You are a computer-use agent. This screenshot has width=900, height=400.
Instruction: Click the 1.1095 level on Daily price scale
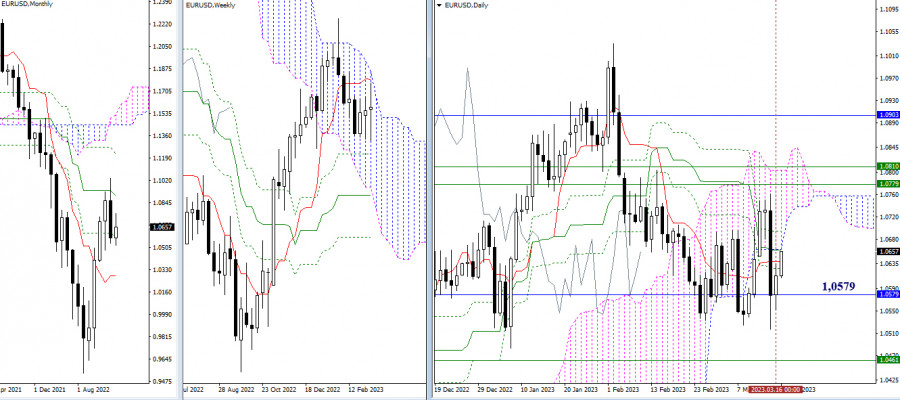pyautogui.click(x=885, y=9)
